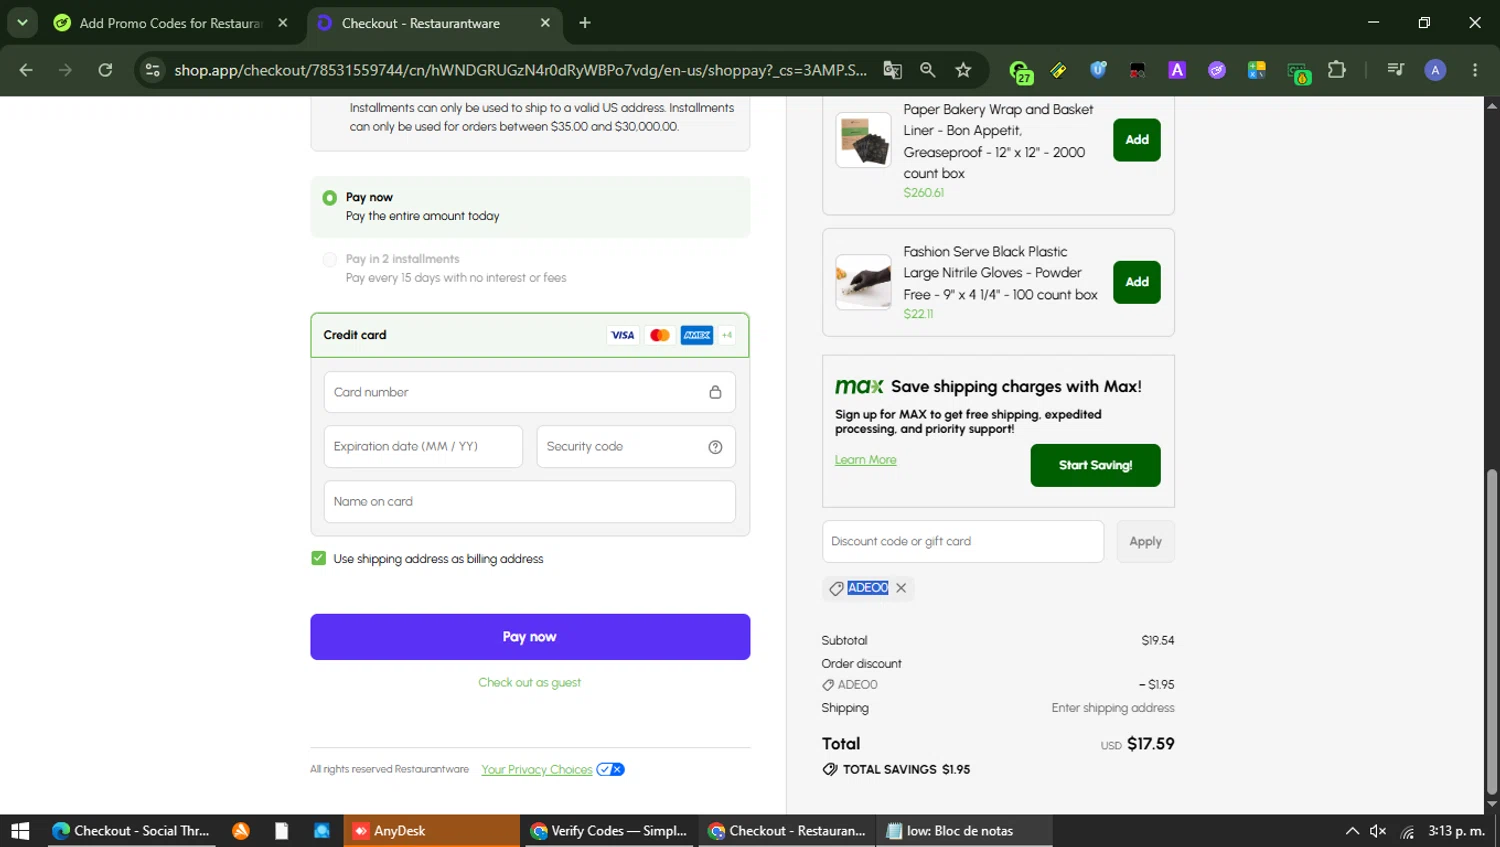Click the Paper Bakery Wrap product thumbnail
The image size is (1500, 847).
tap(863, 140)
